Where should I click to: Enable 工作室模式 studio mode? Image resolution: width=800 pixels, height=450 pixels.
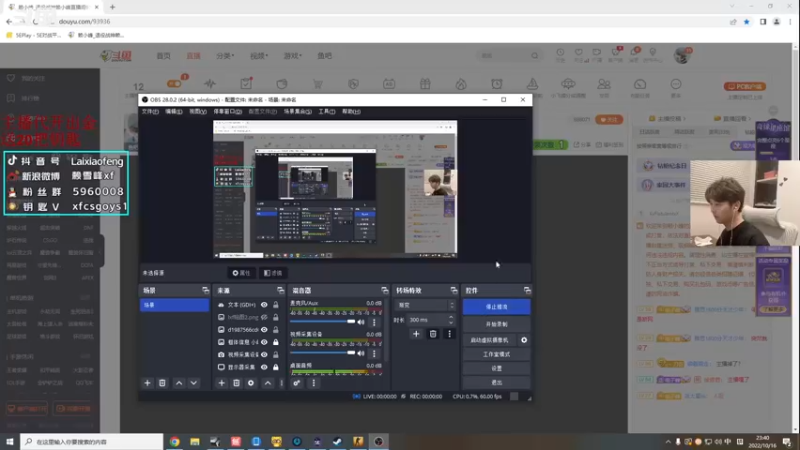pyautogui.click(x=496, y=354)
